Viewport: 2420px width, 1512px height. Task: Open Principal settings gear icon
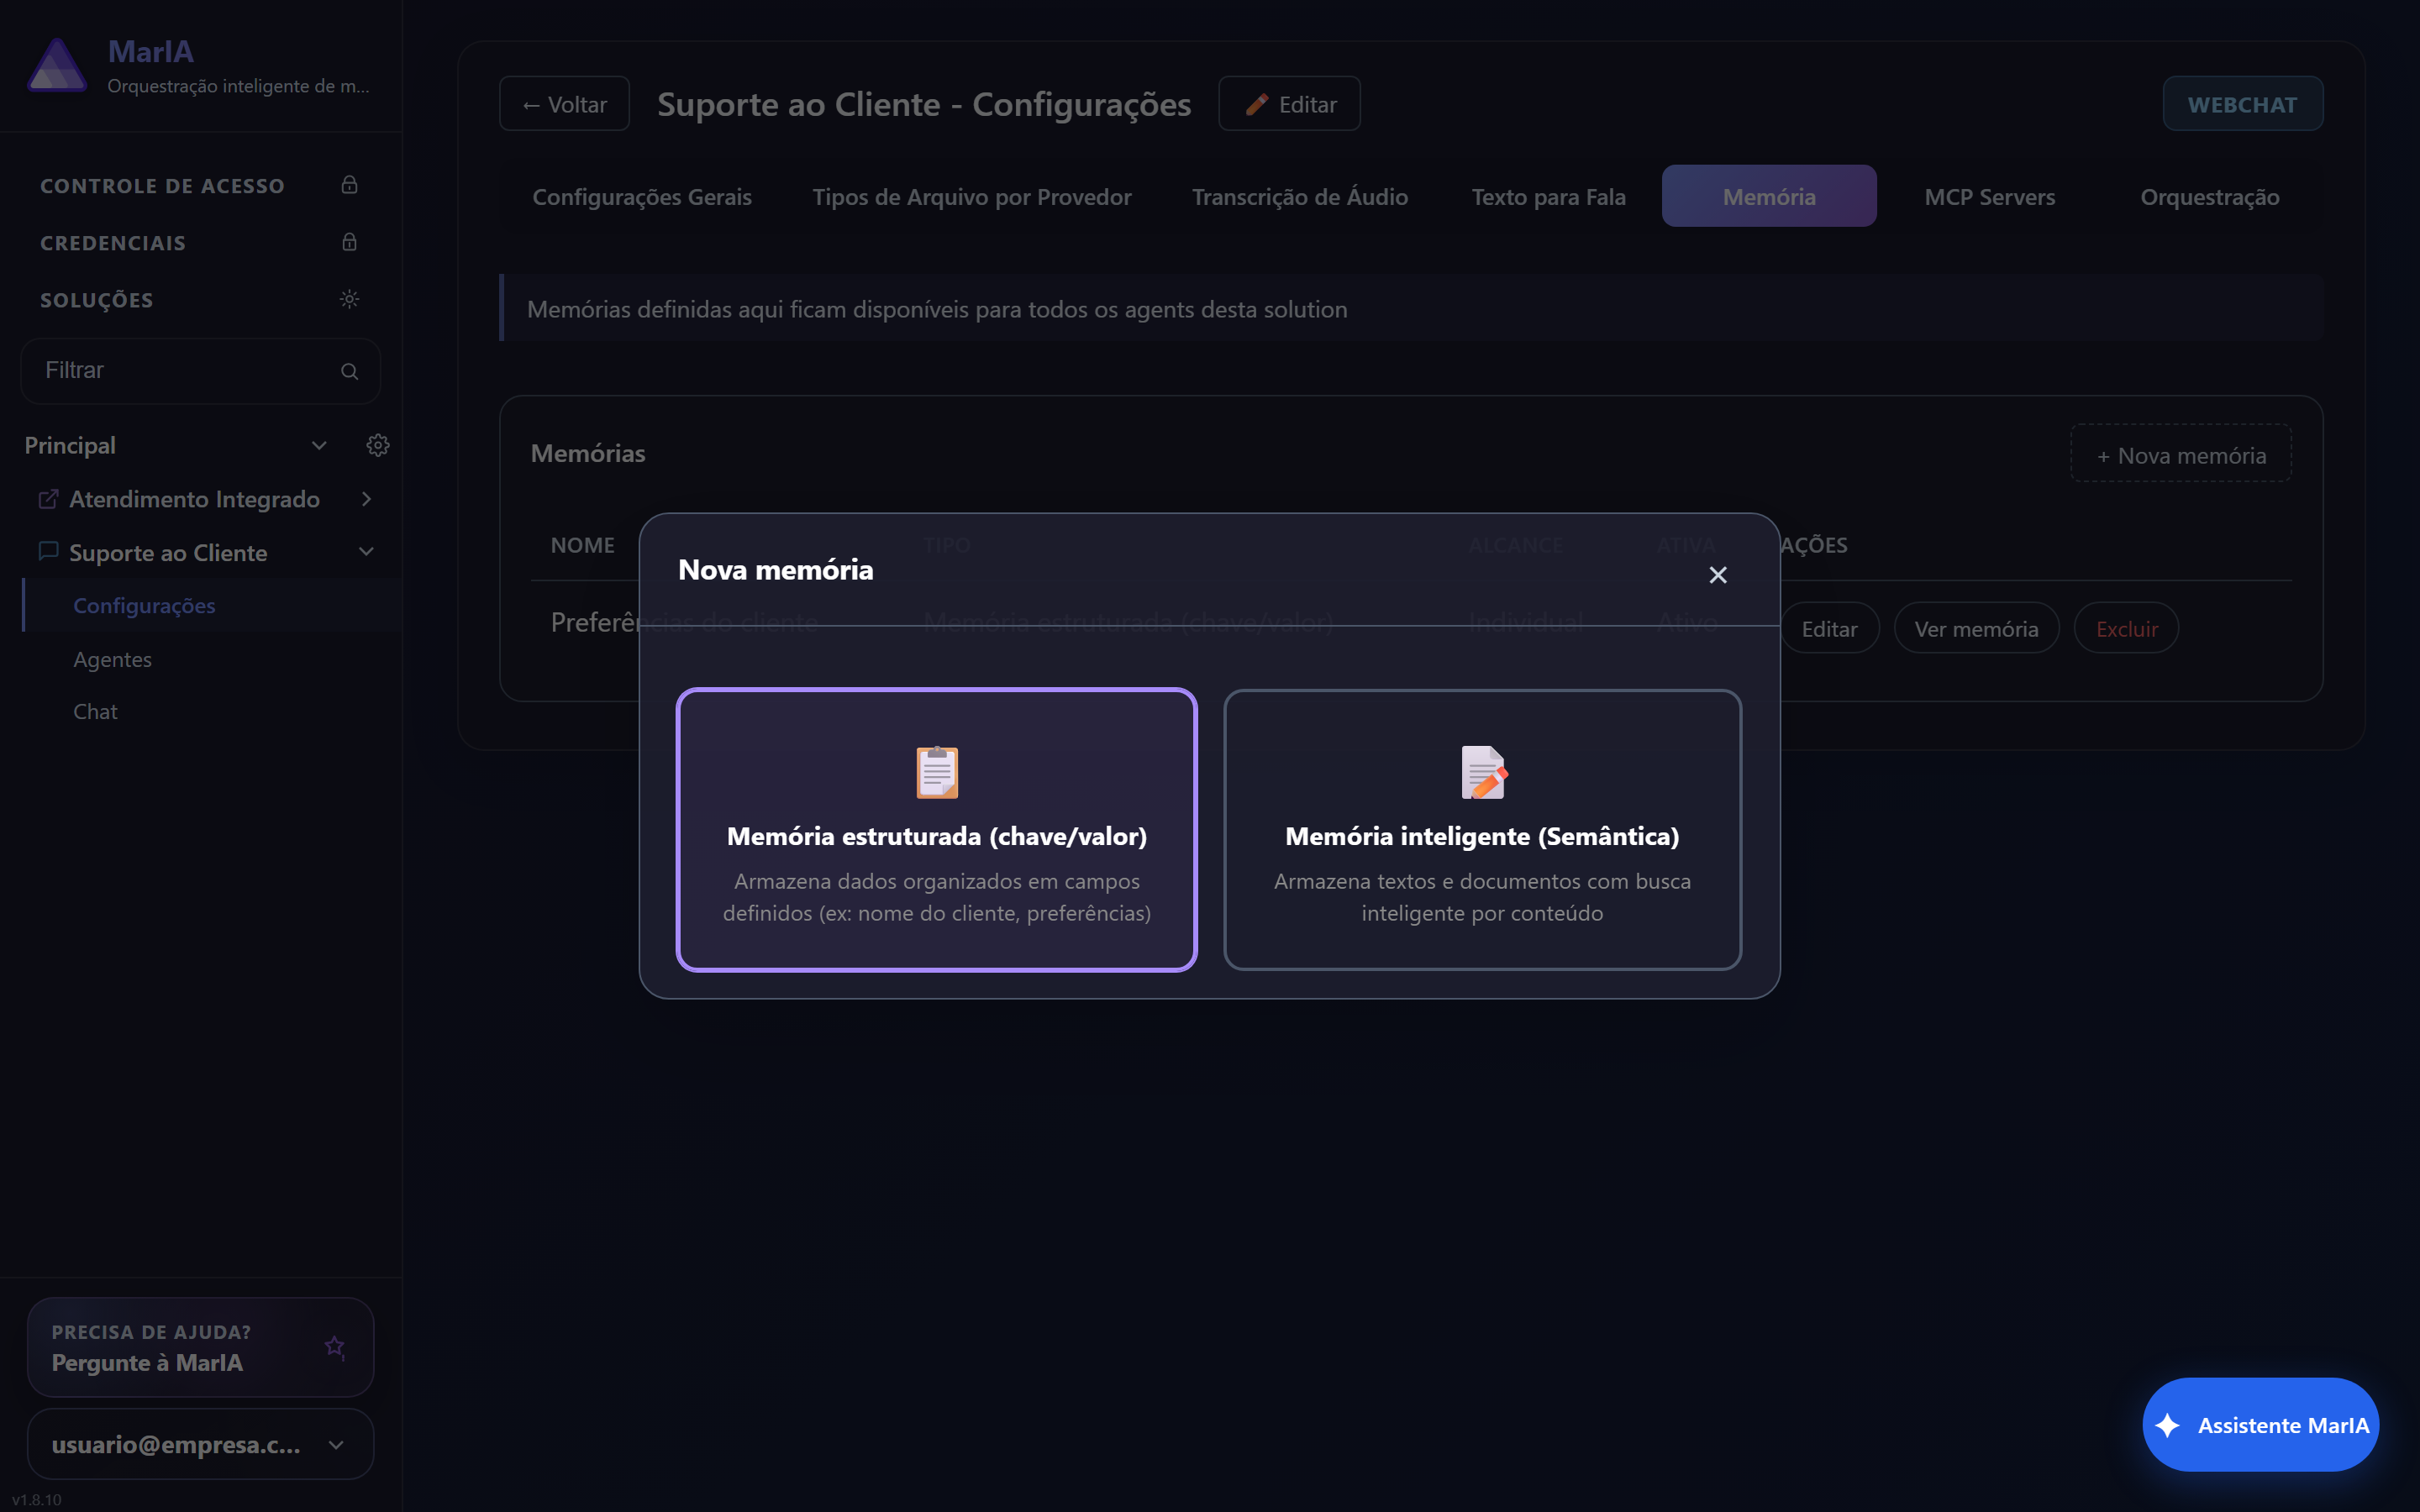377,445
